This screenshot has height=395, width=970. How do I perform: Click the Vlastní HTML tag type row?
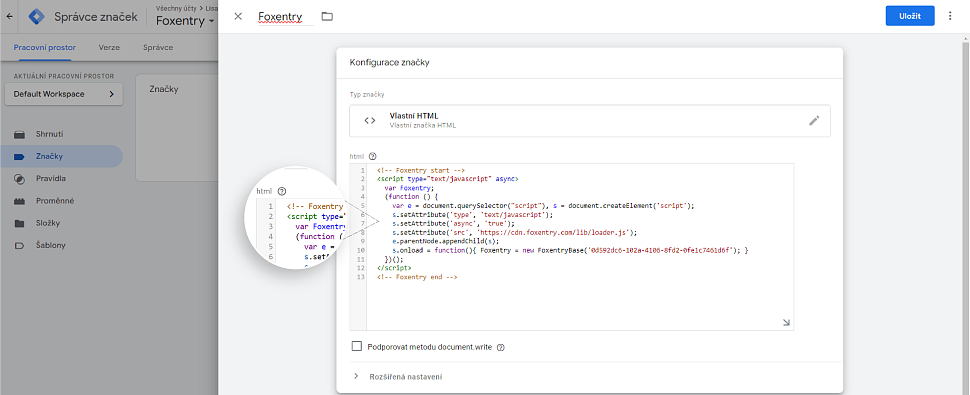[590, 121]
